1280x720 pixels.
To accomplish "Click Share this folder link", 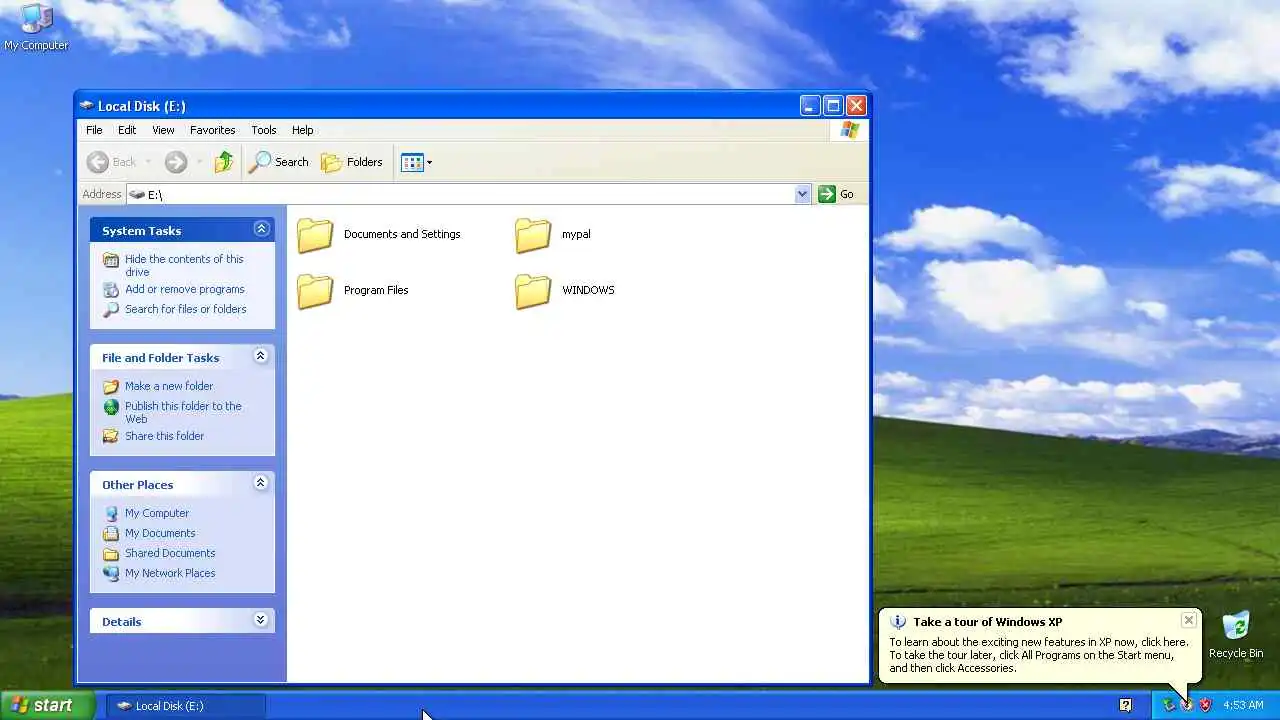I will coord(164,436).
